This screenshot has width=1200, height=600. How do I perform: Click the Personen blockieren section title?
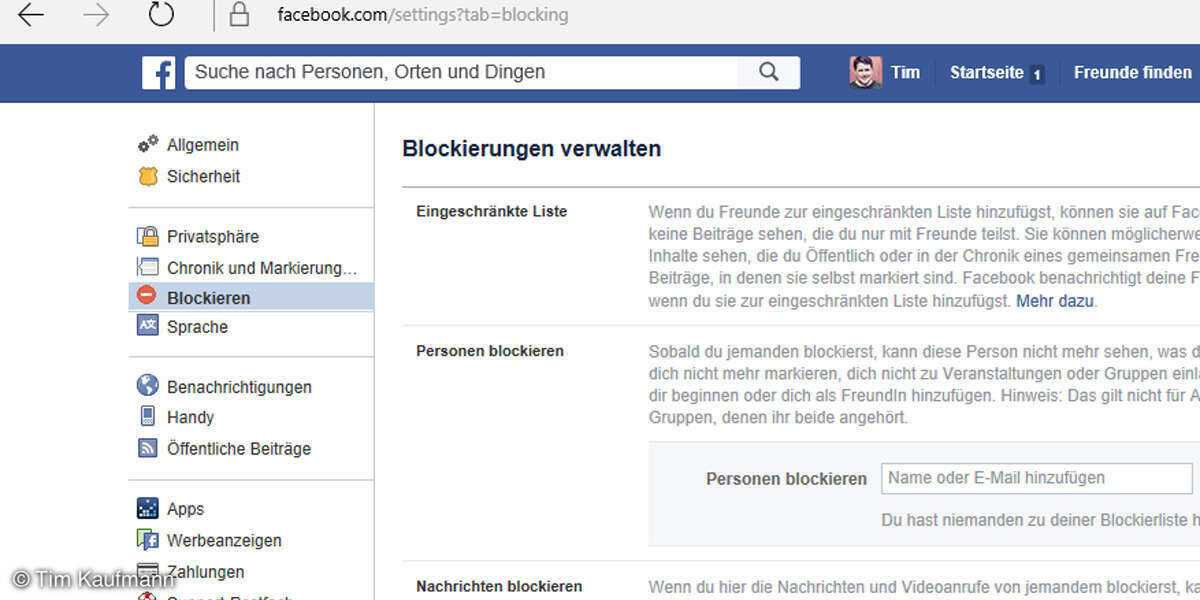(x=490, y=351)
